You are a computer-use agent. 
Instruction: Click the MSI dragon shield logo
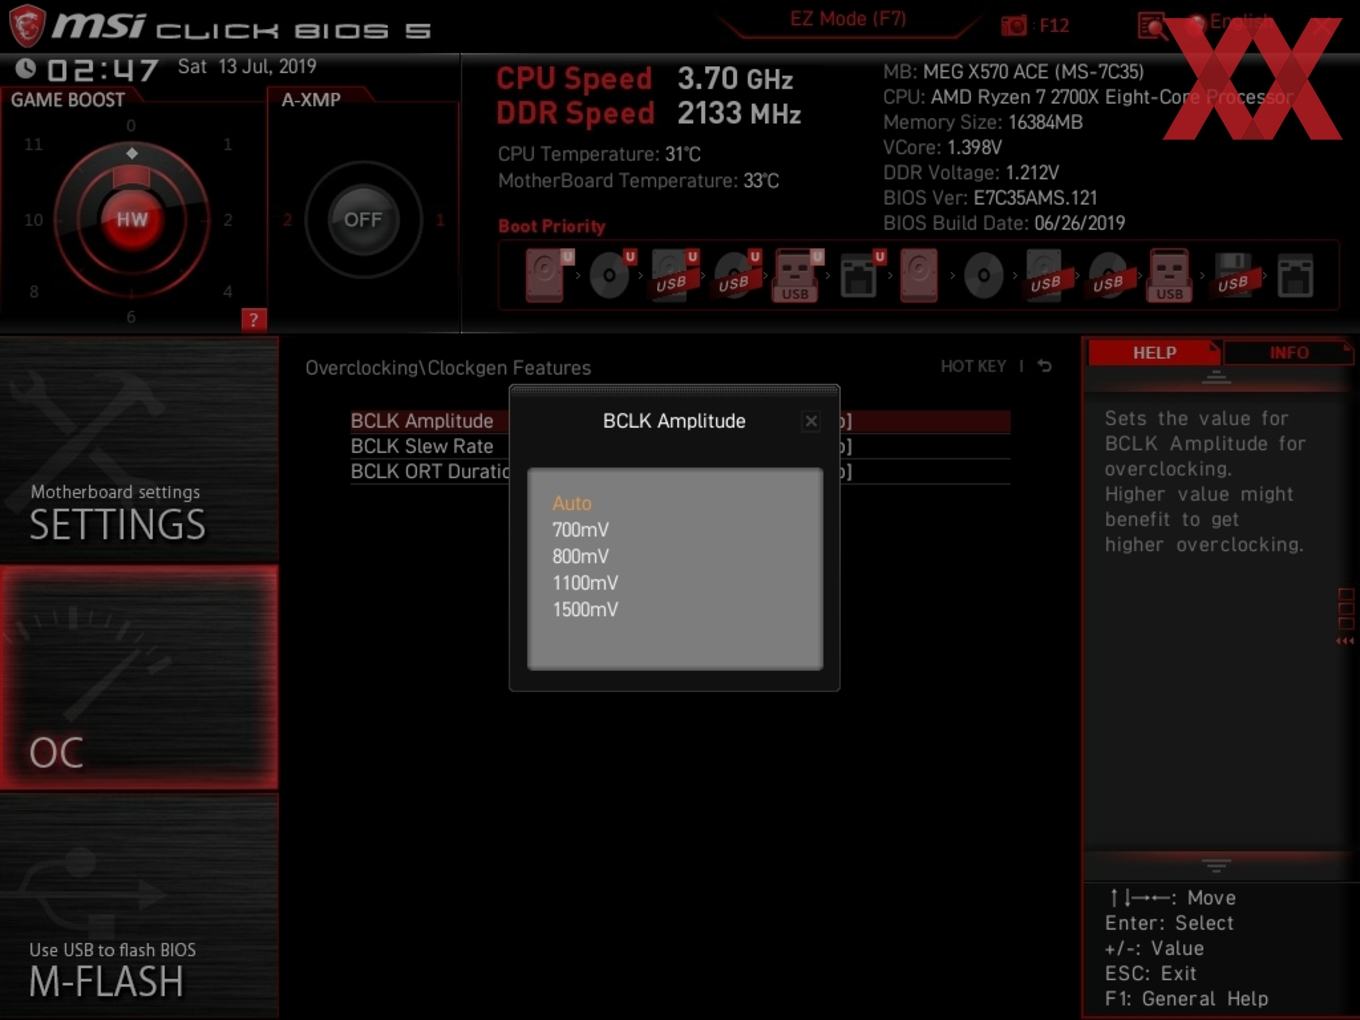click(27, 25)
